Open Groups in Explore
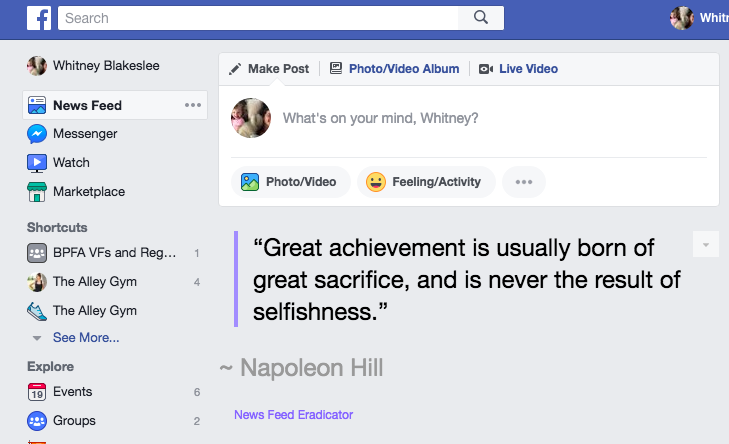 point(74,421)
